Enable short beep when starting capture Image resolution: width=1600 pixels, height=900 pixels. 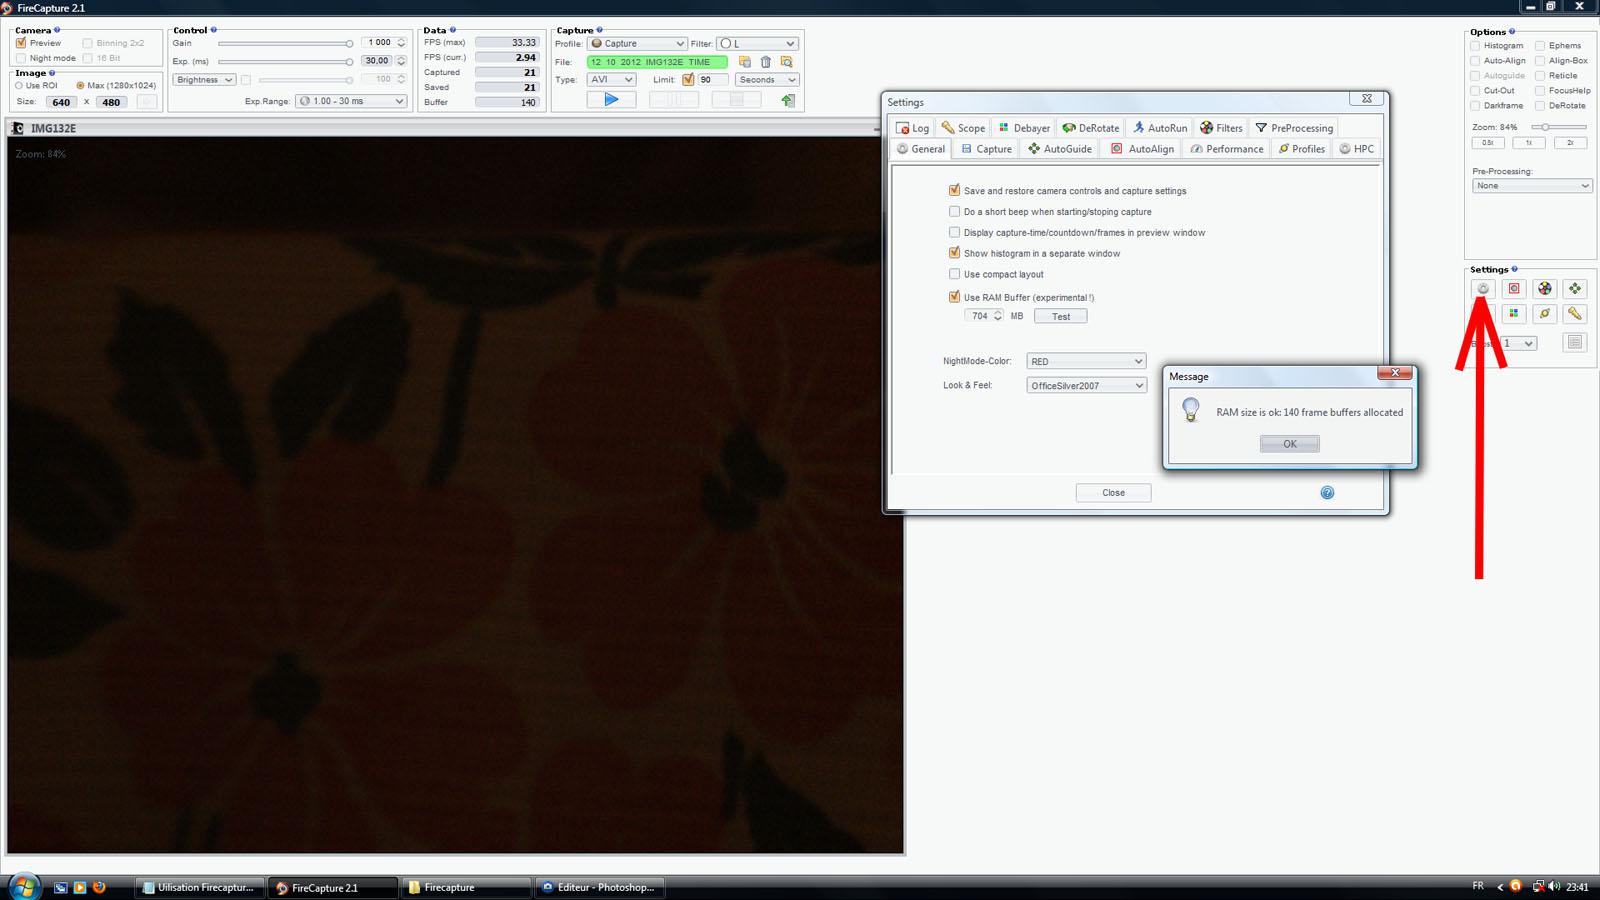click(954, 211)
